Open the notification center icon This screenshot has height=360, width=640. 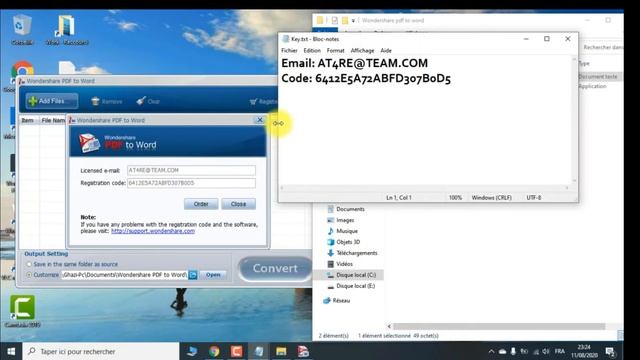point(611,351)
